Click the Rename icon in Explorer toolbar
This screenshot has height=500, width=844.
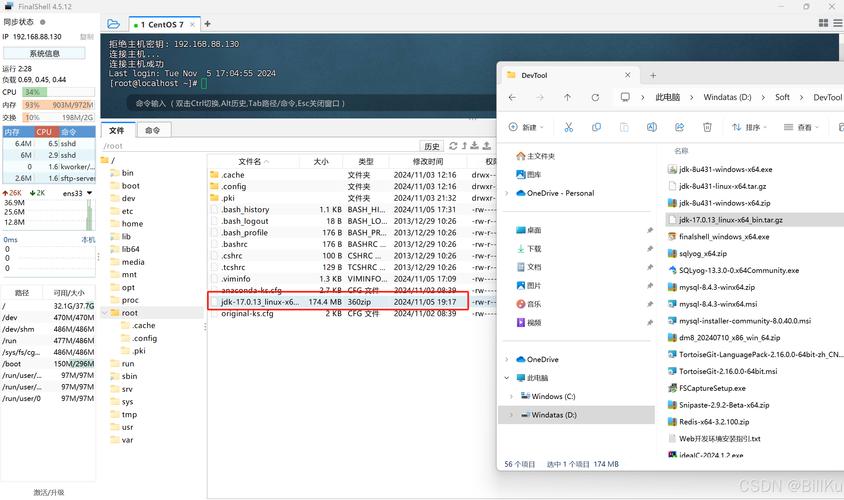pos(651,127)
